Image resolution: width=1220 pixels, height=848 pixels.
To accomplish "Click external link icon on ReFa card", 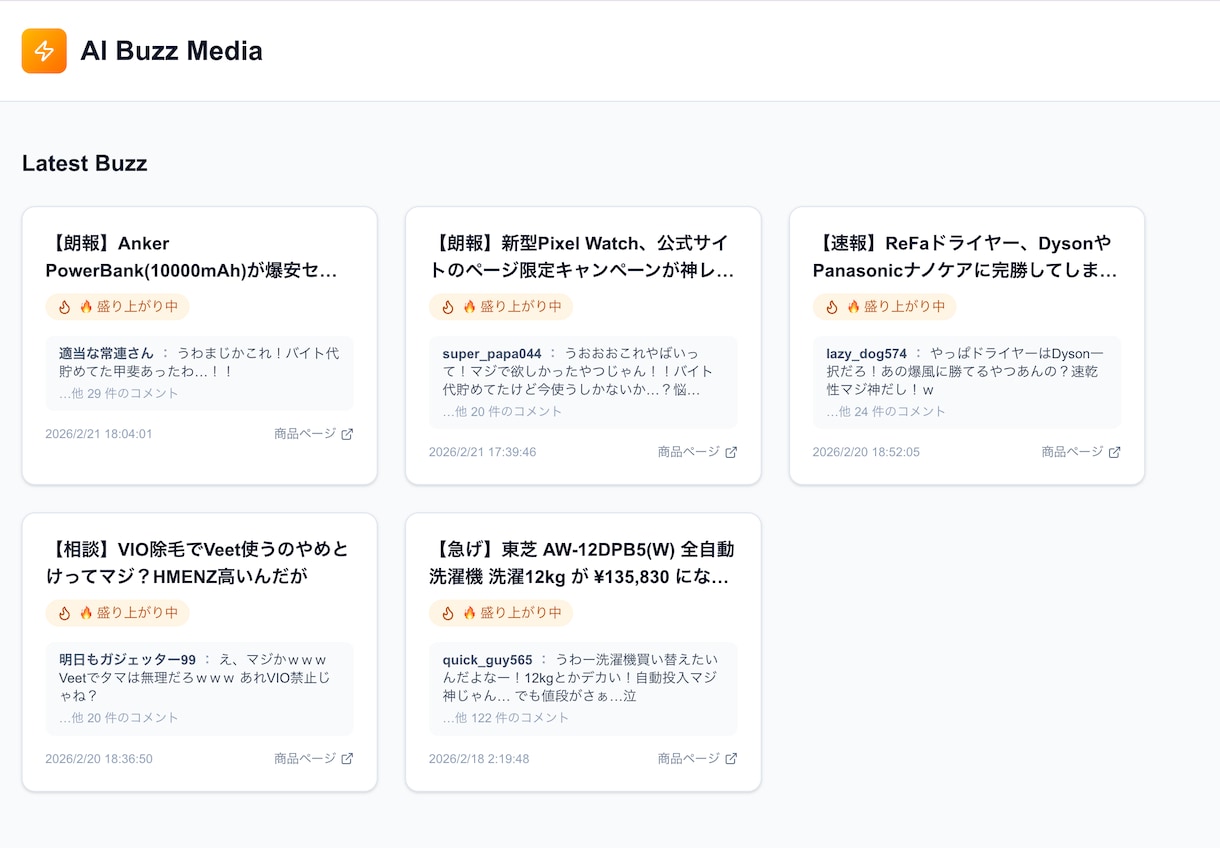I will (1115, 452).
